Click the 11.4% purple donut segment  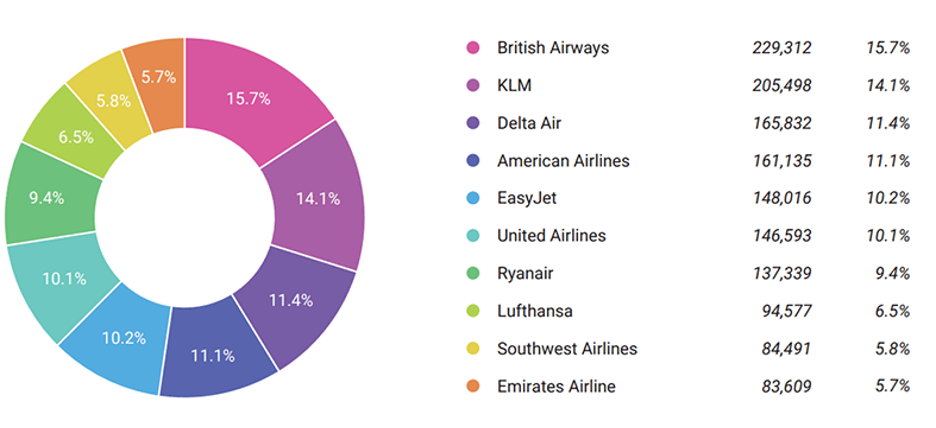click(x=291, y=300)
